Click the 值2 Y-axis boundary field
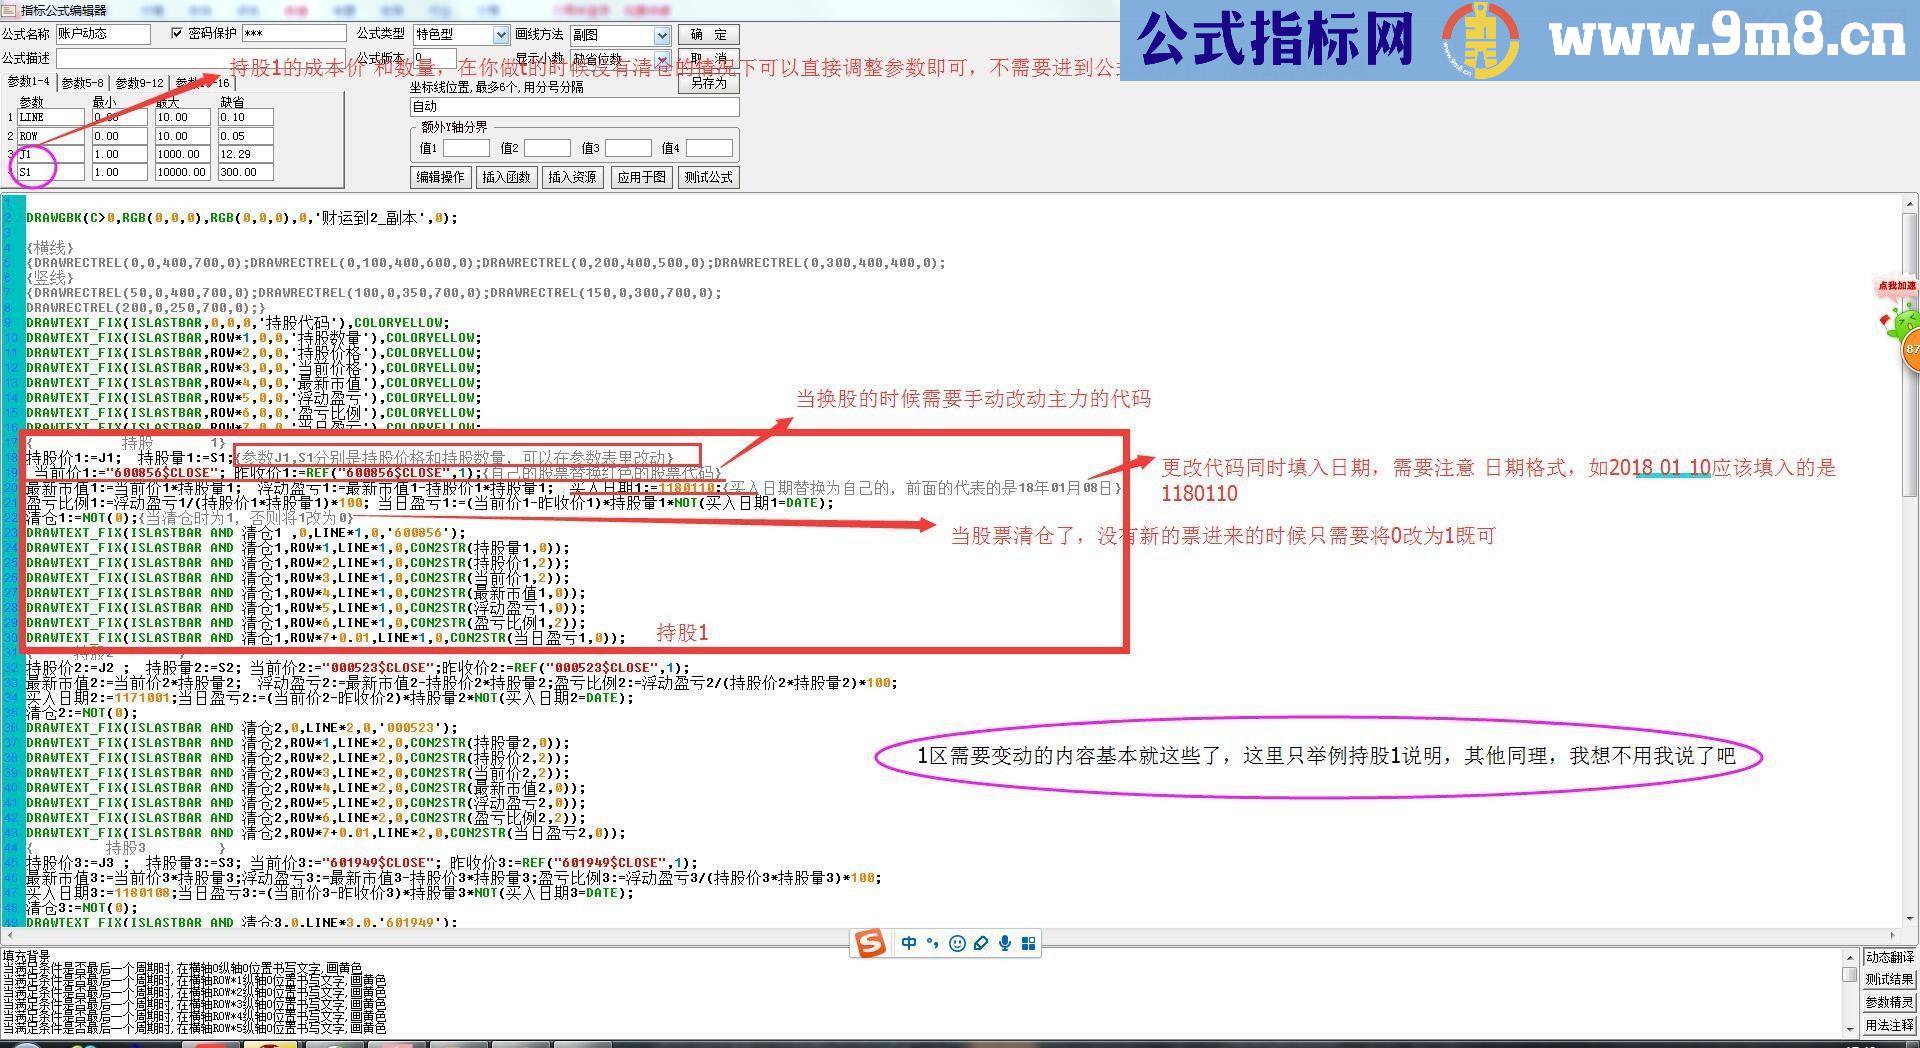The height and width of the screenshot is (1048, 1920). point(547,148)
